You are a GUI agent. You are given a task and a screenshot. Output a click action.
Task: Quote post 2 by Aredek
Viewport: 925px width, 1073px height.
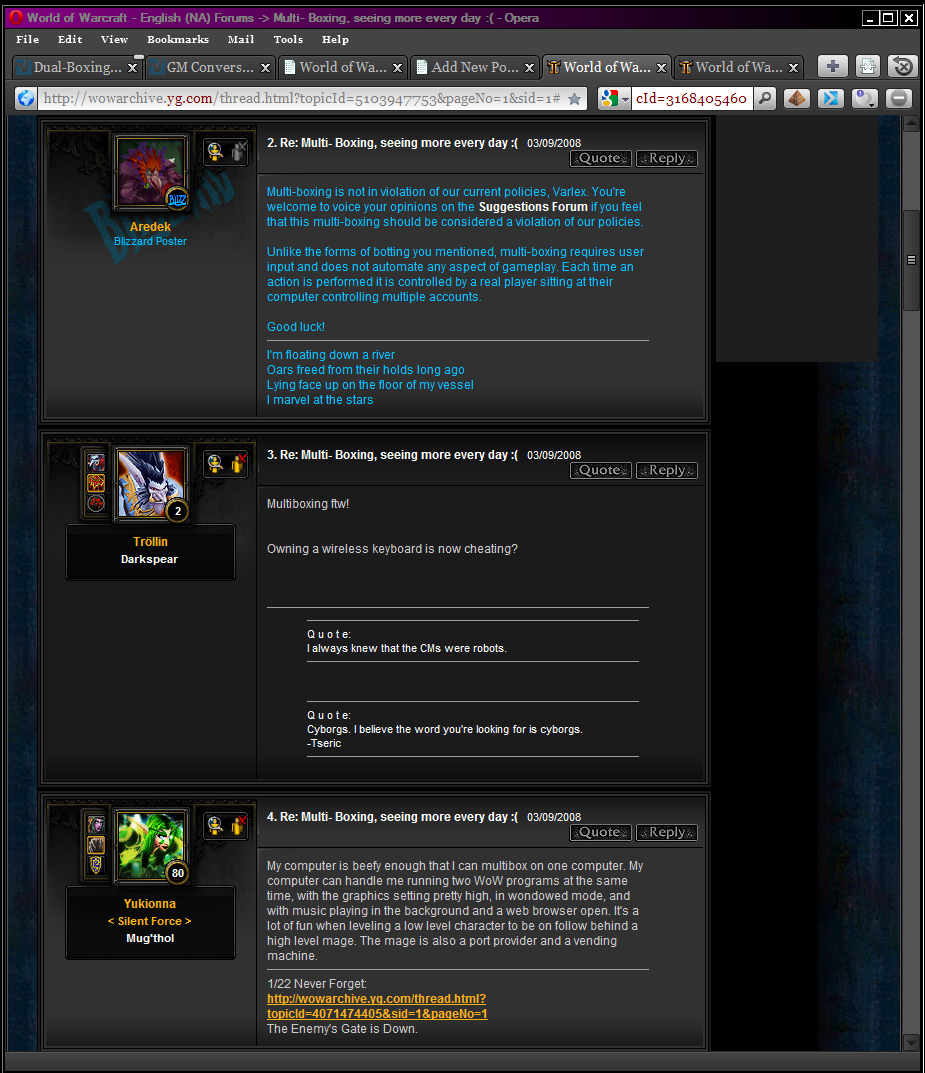click(x=600, y=158)
